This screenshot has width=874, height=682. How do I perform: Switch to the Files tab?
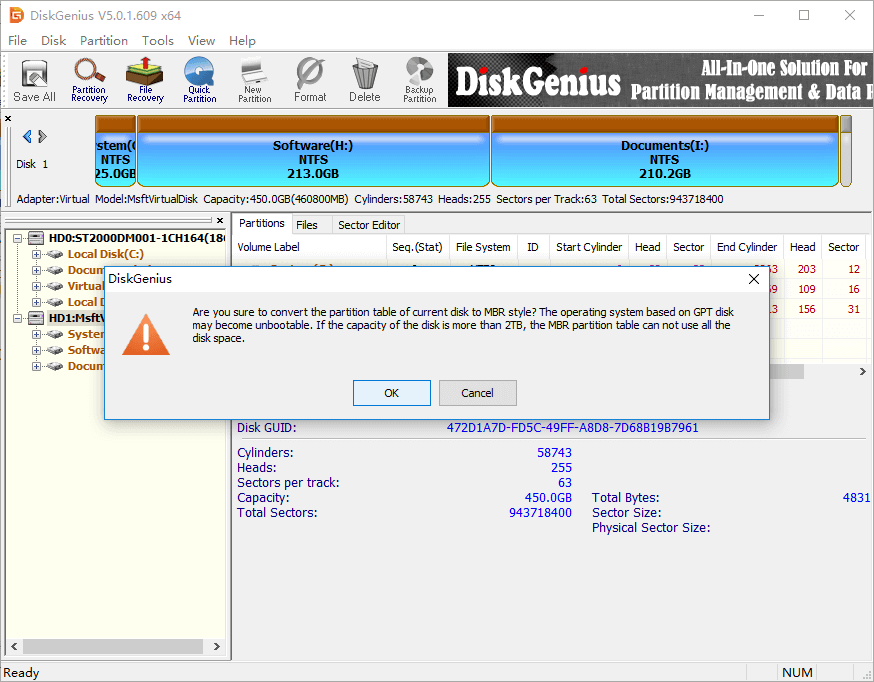pos(307,225)
